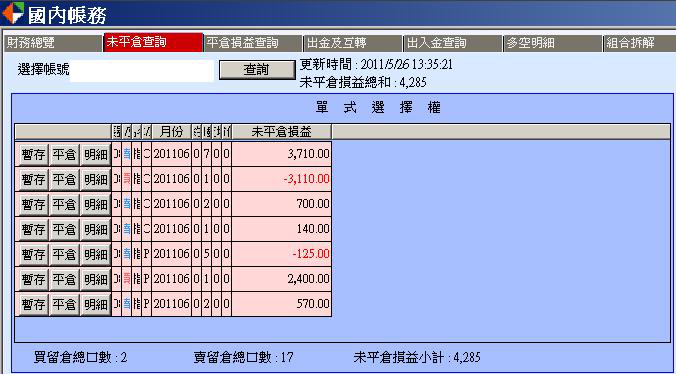Open 明細 for the 570.00 row

(96, 304)
